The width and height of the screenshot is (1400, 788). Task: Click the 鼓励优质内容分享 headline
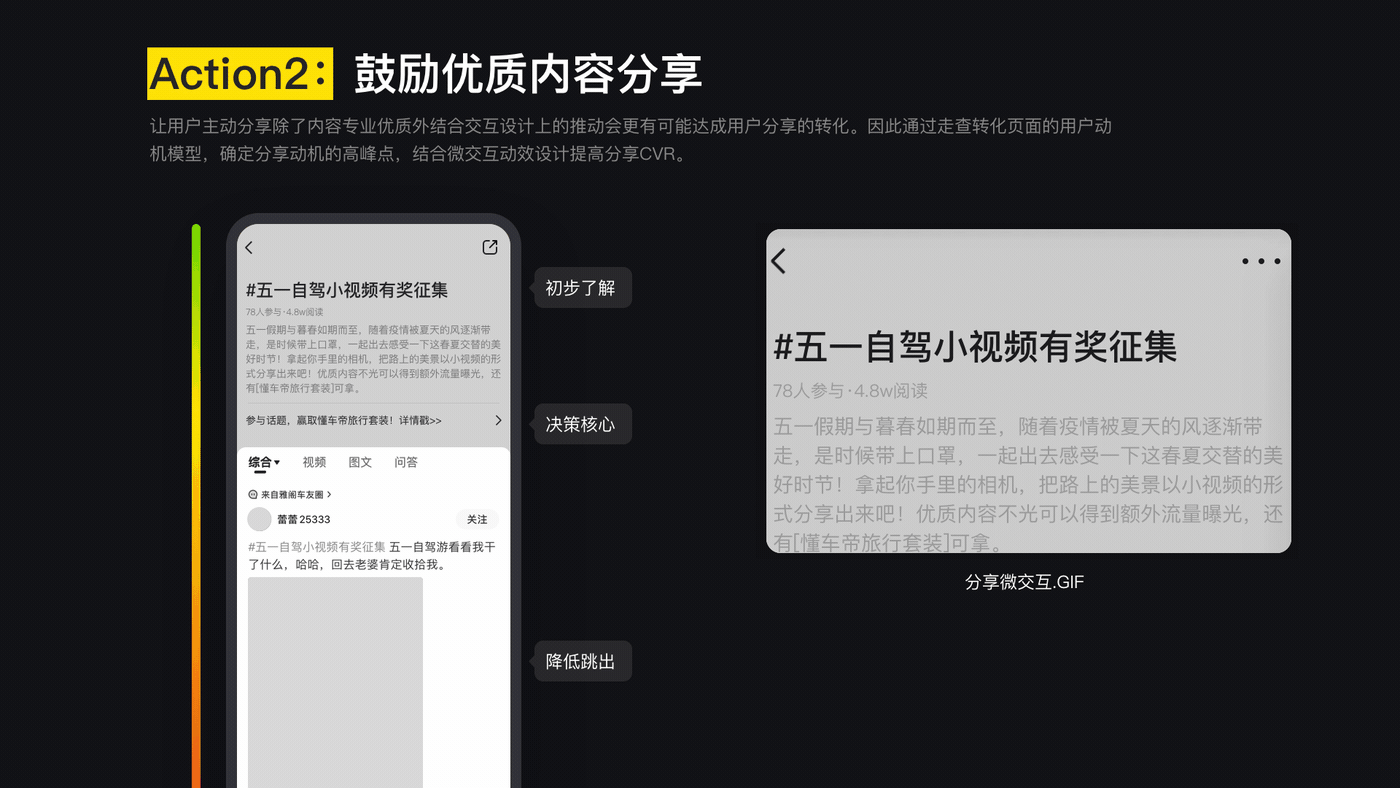[x=528, y=74]
